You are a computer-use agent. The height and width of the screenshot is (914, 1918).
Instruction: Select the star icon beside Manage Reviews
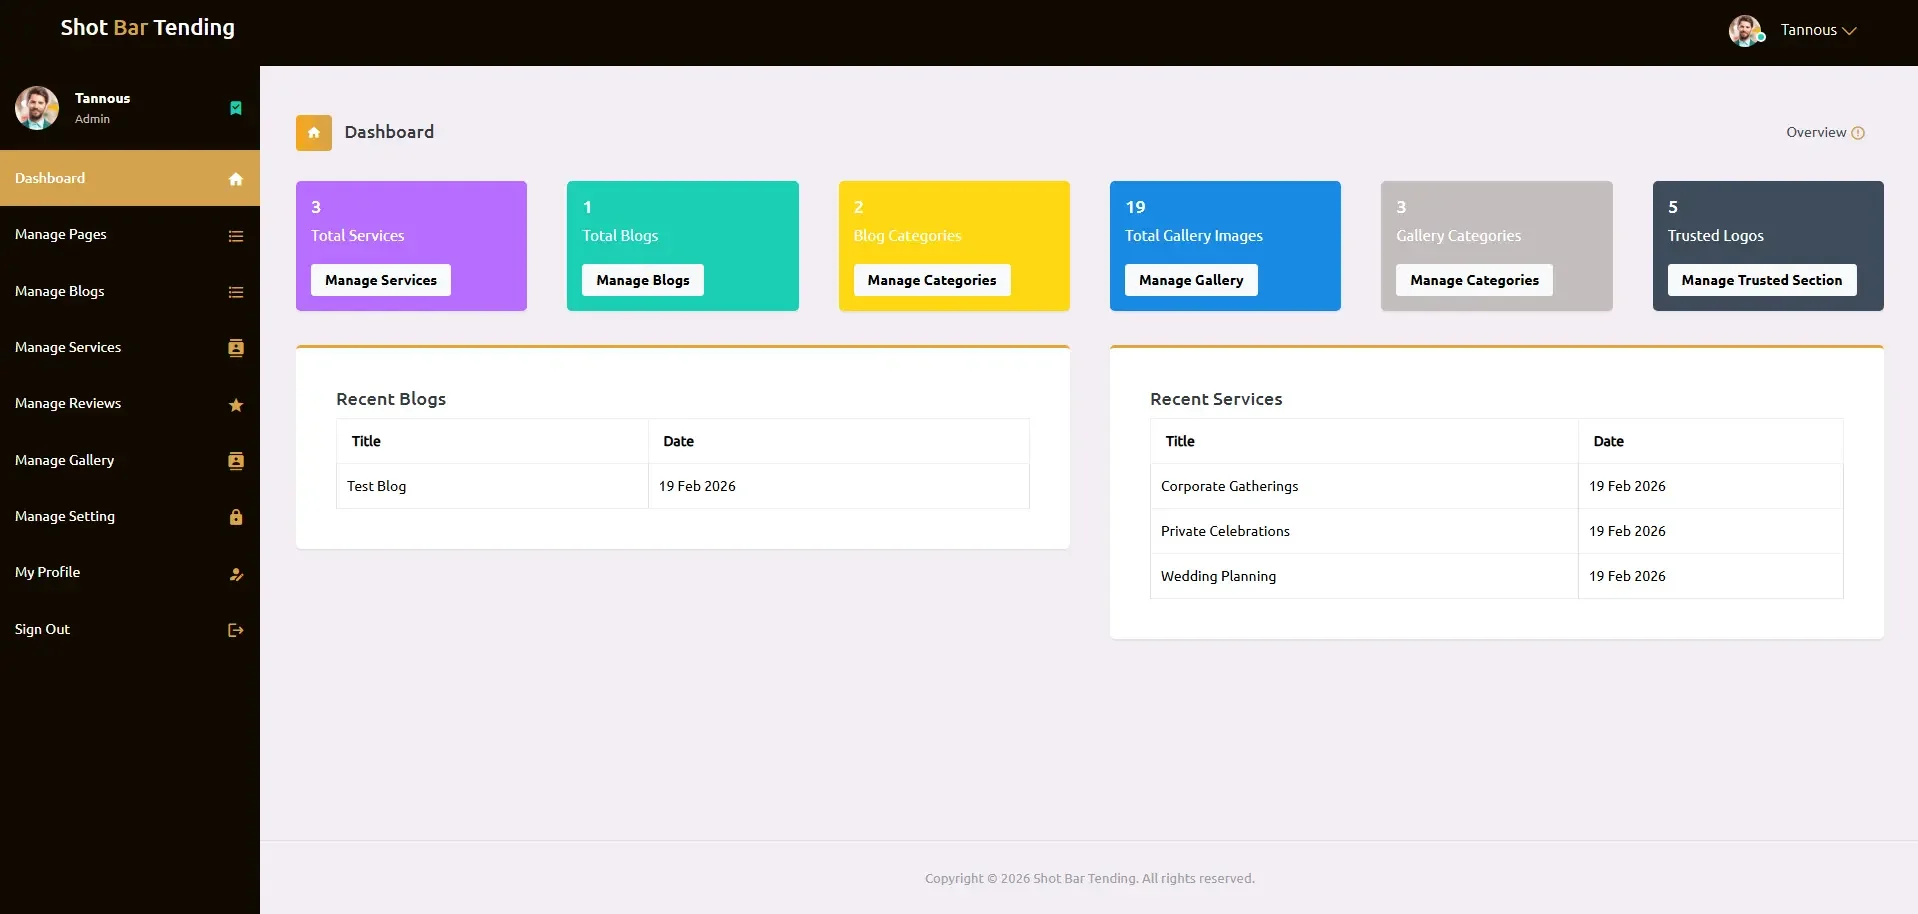235,406
